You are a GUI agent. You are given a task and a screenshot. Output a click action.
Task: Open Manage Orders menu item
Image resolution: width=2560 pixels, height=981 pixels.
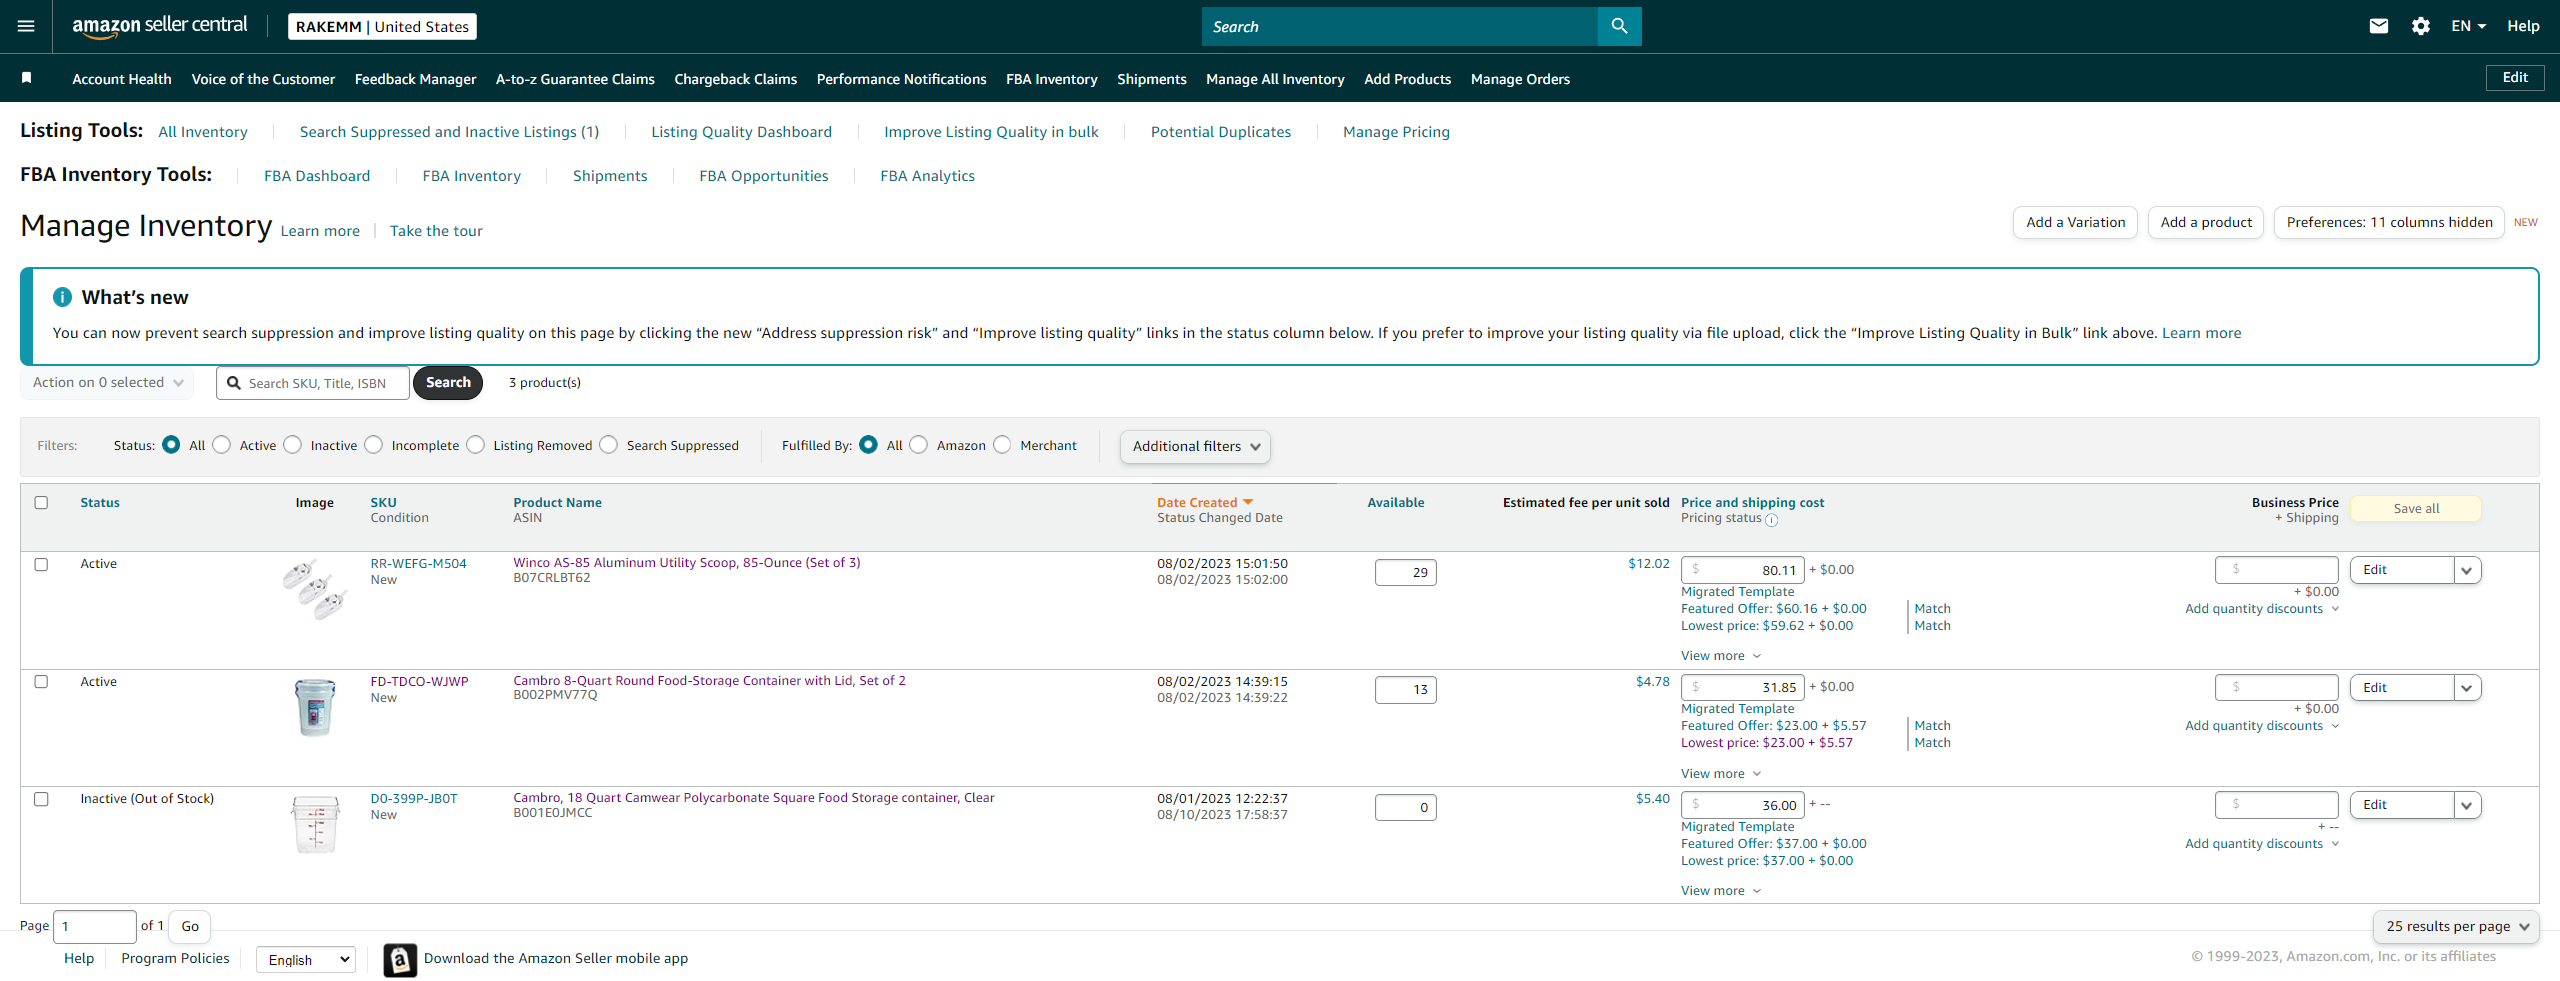1520,79
